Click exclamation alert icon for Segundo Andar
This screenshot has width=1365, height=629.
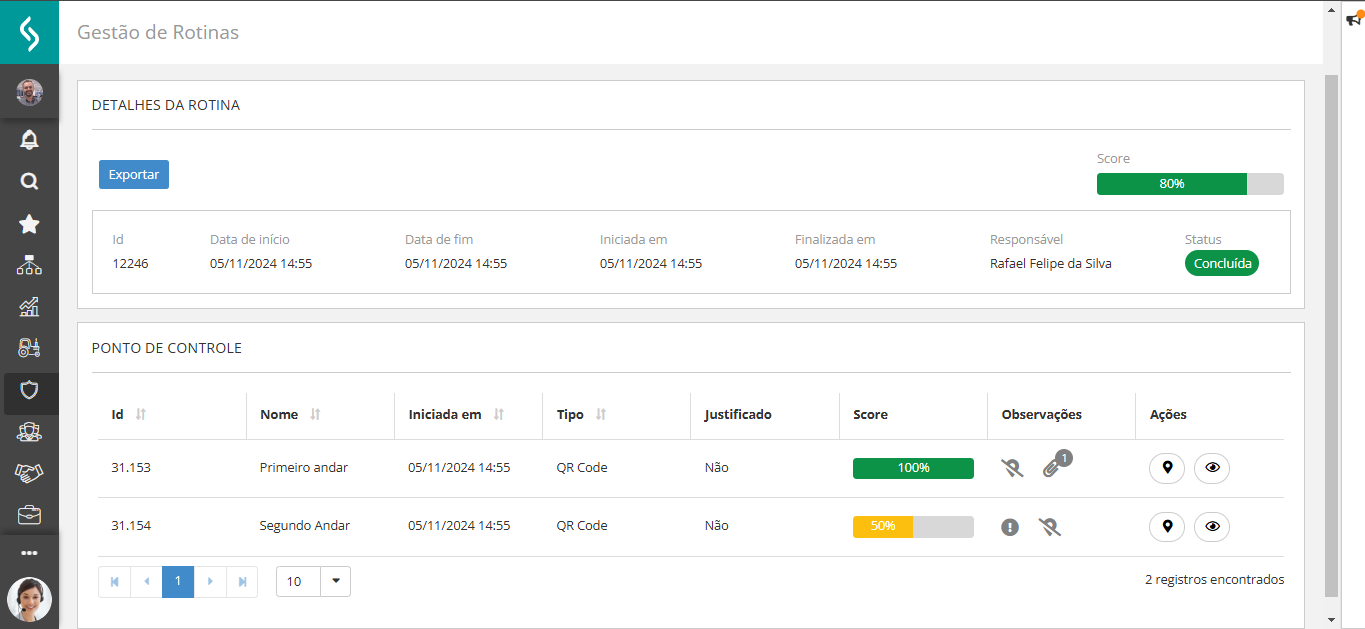point(1010,527)
